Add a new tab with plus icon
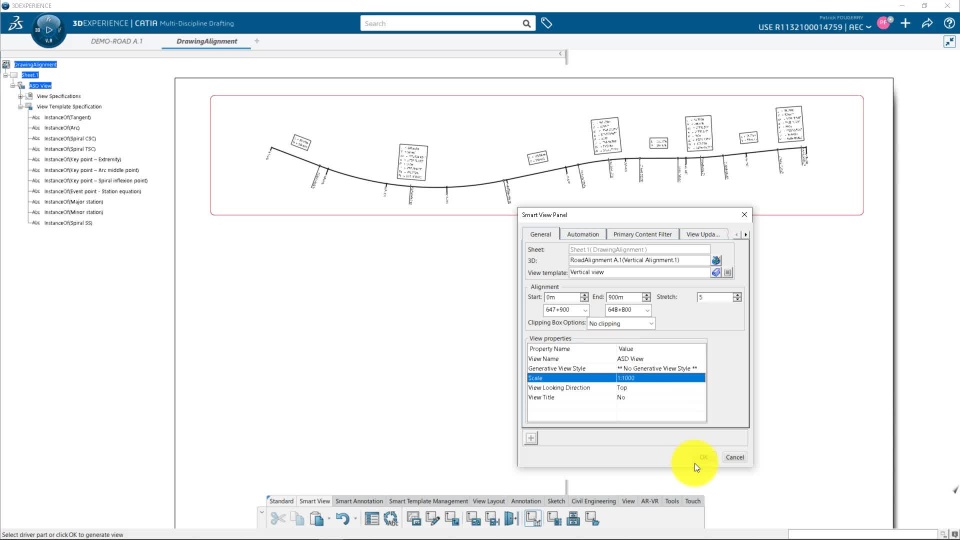Screen dimensions: 960x540 coord(257,41)
